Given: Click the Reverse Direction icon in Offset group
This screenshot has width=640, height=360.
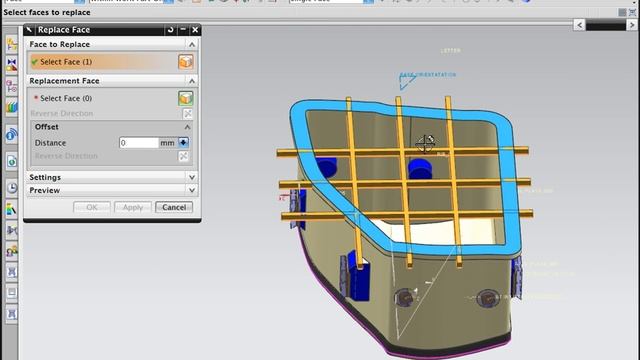Looking at the screenshot, I should pyautogui.click(x=184, y=156).
